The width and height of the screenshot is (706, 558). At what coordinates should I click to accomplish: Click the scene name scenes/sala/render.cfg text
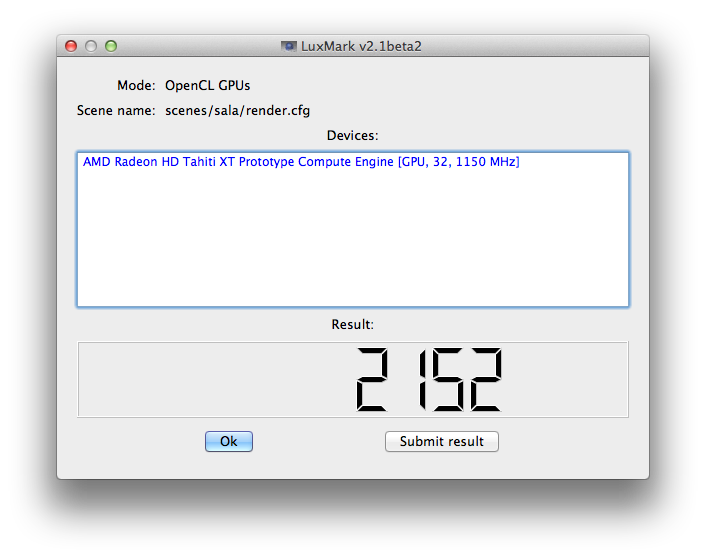click(237, 111)
